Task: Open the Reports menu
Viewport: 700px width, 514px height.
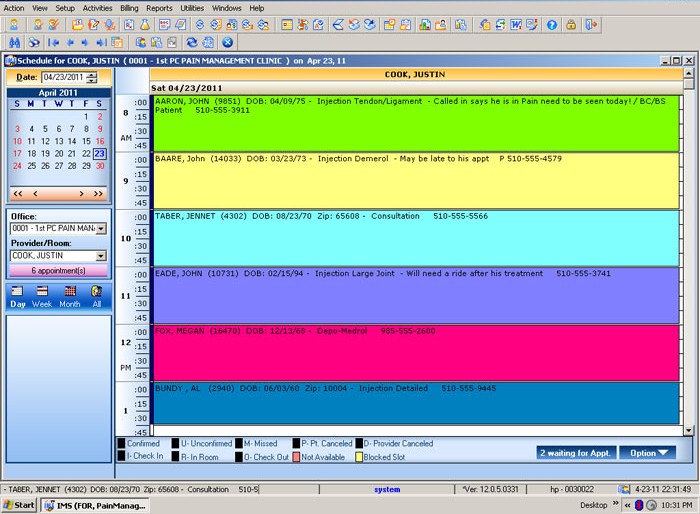Action: [x=159, y=8]
